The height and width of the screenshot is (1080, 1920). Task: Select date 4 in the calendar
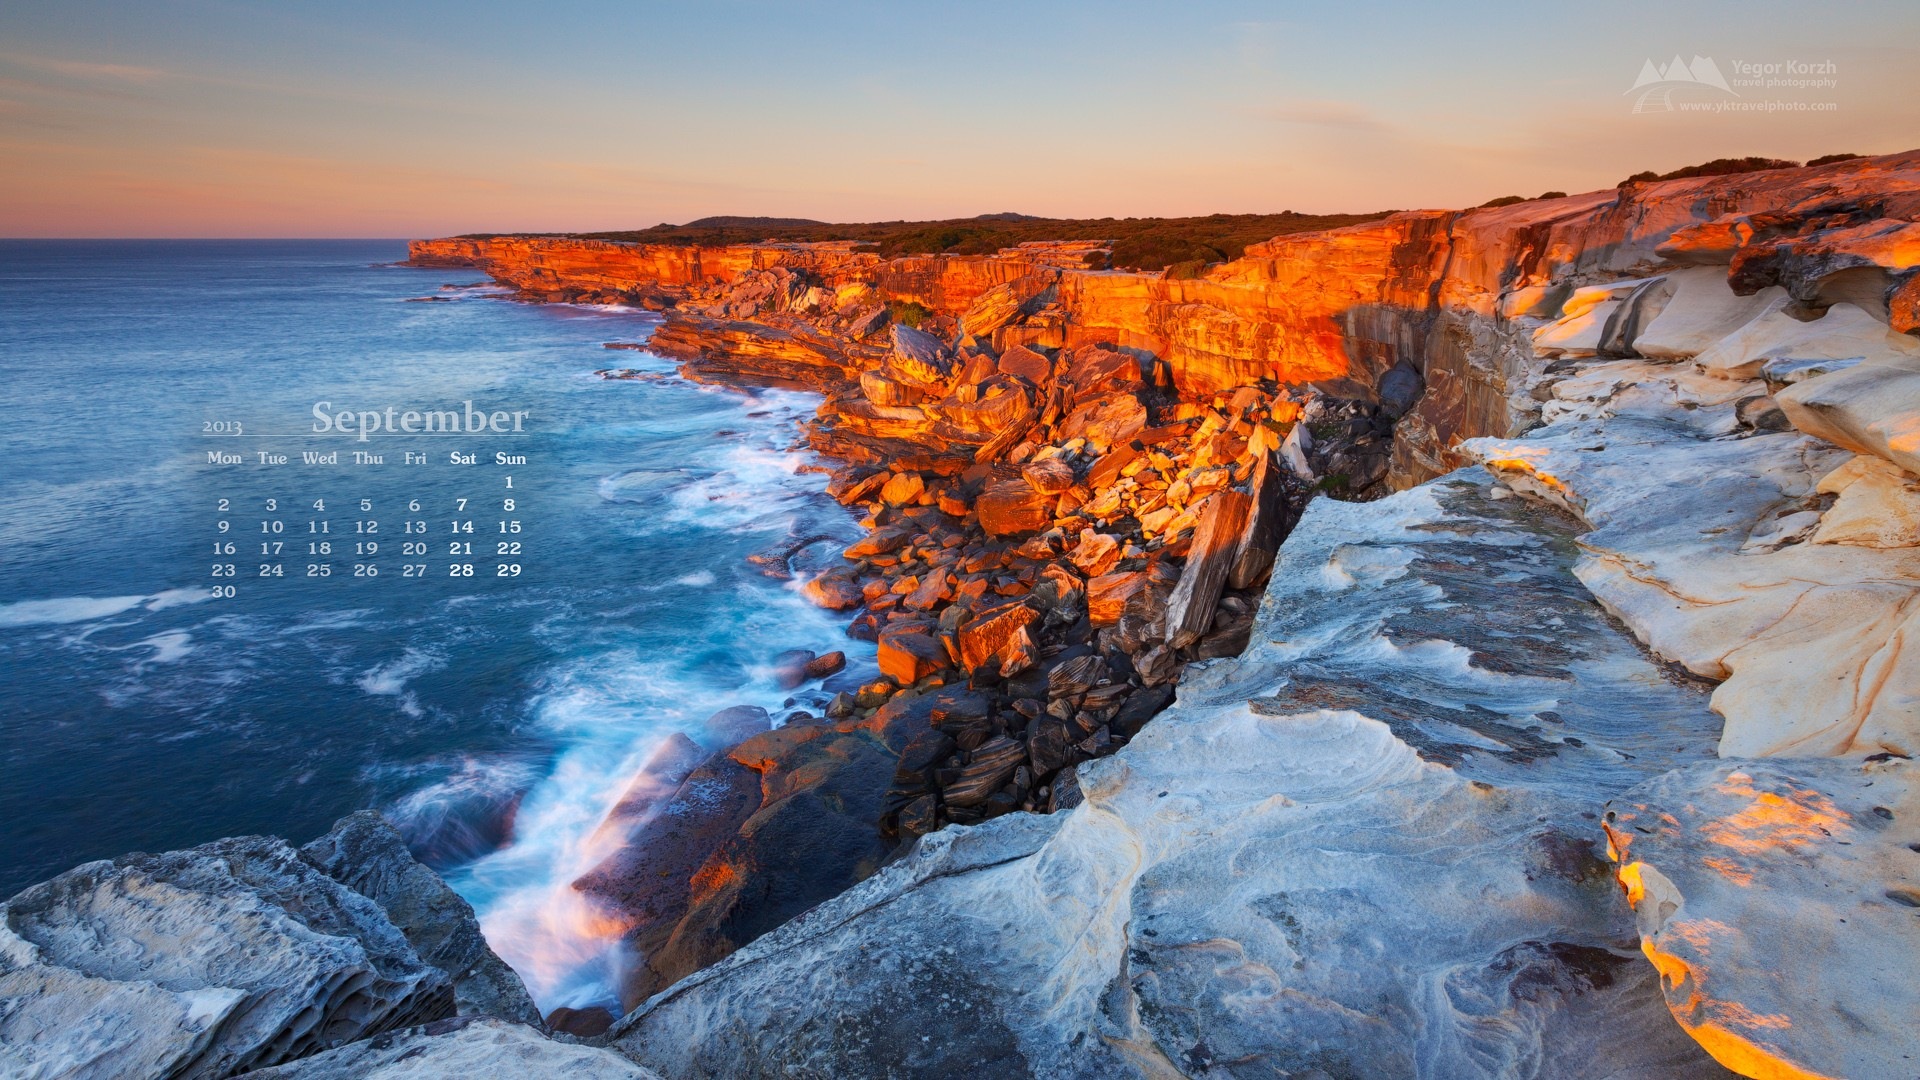pyautogui.click(x=318, y=505)
